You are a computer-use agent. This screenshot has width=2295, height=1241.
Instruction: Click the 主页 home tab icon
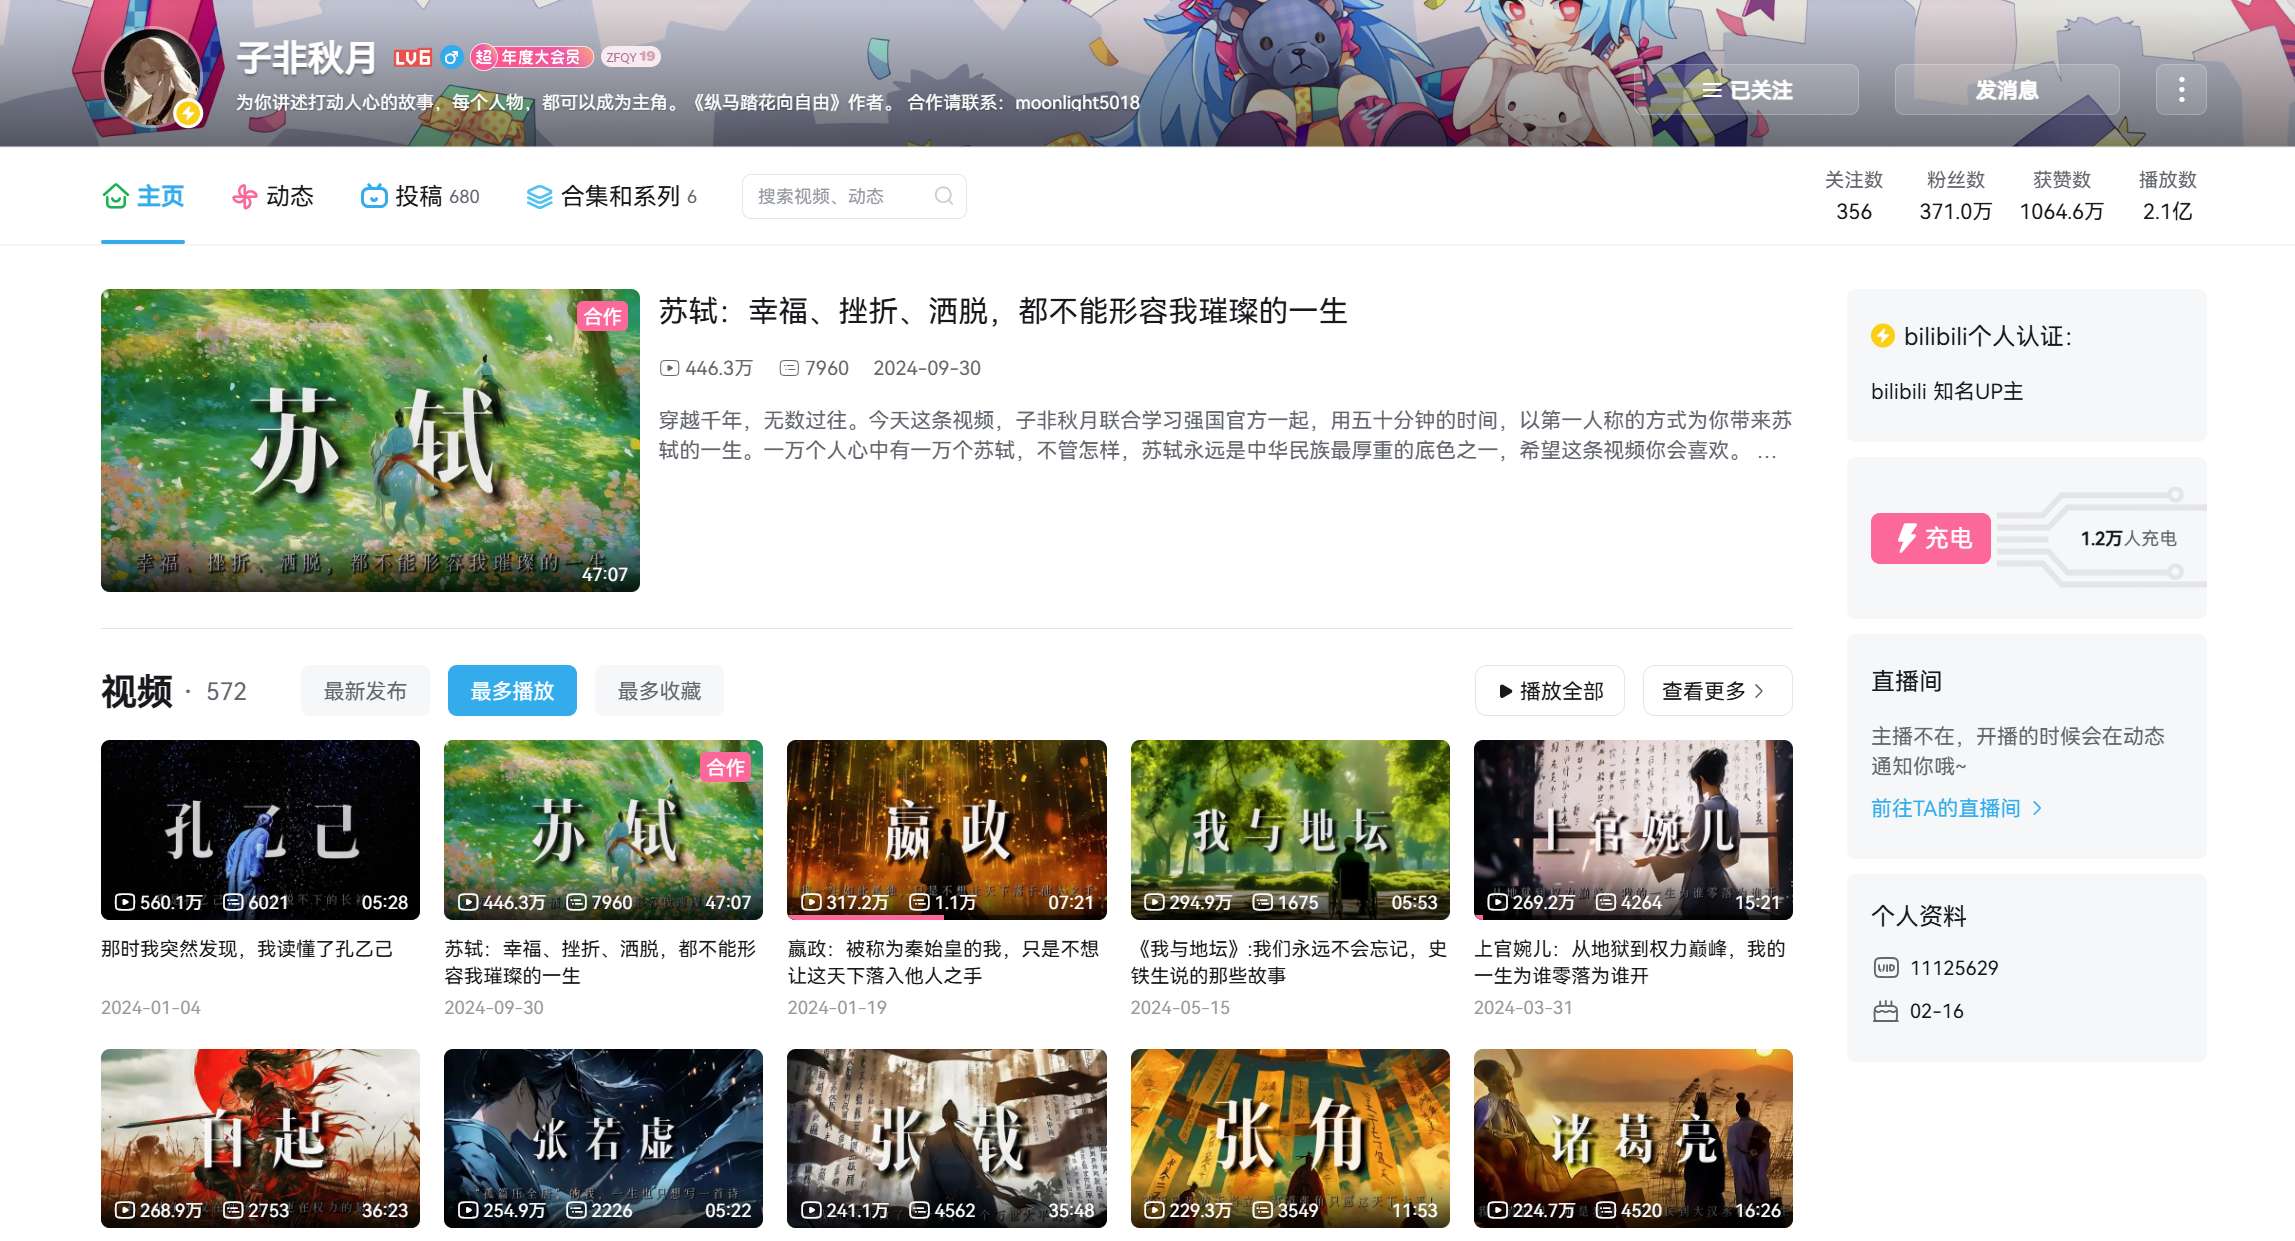(116, 196)
